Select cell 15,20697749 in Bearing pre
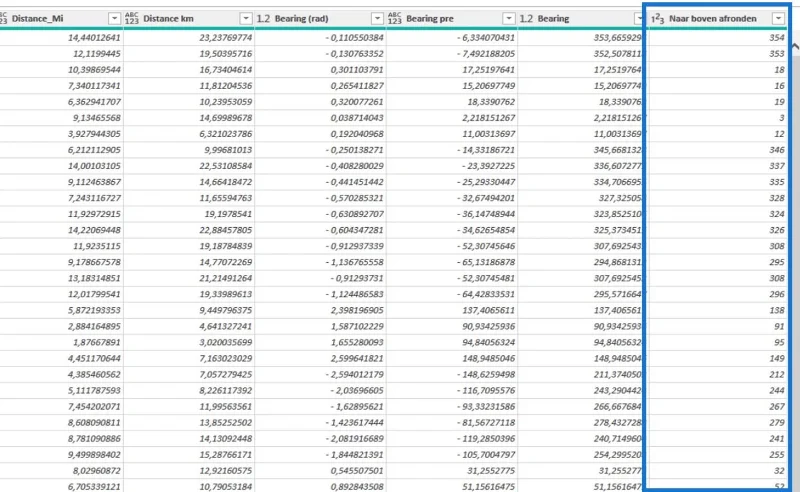The image size is (800, 492). pyautogui.click(x=489, y=86)
